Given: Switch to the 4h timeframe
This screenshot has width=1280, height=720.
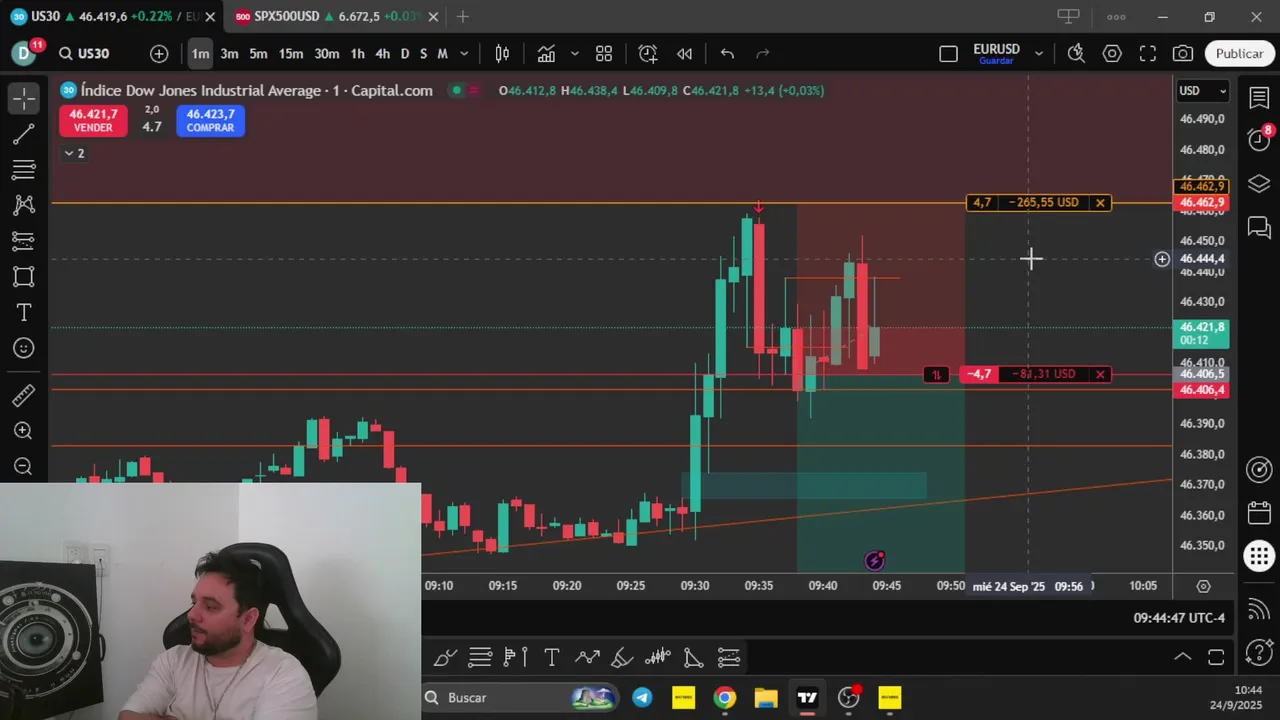Looking at the screenshot, I should [382, 54].
